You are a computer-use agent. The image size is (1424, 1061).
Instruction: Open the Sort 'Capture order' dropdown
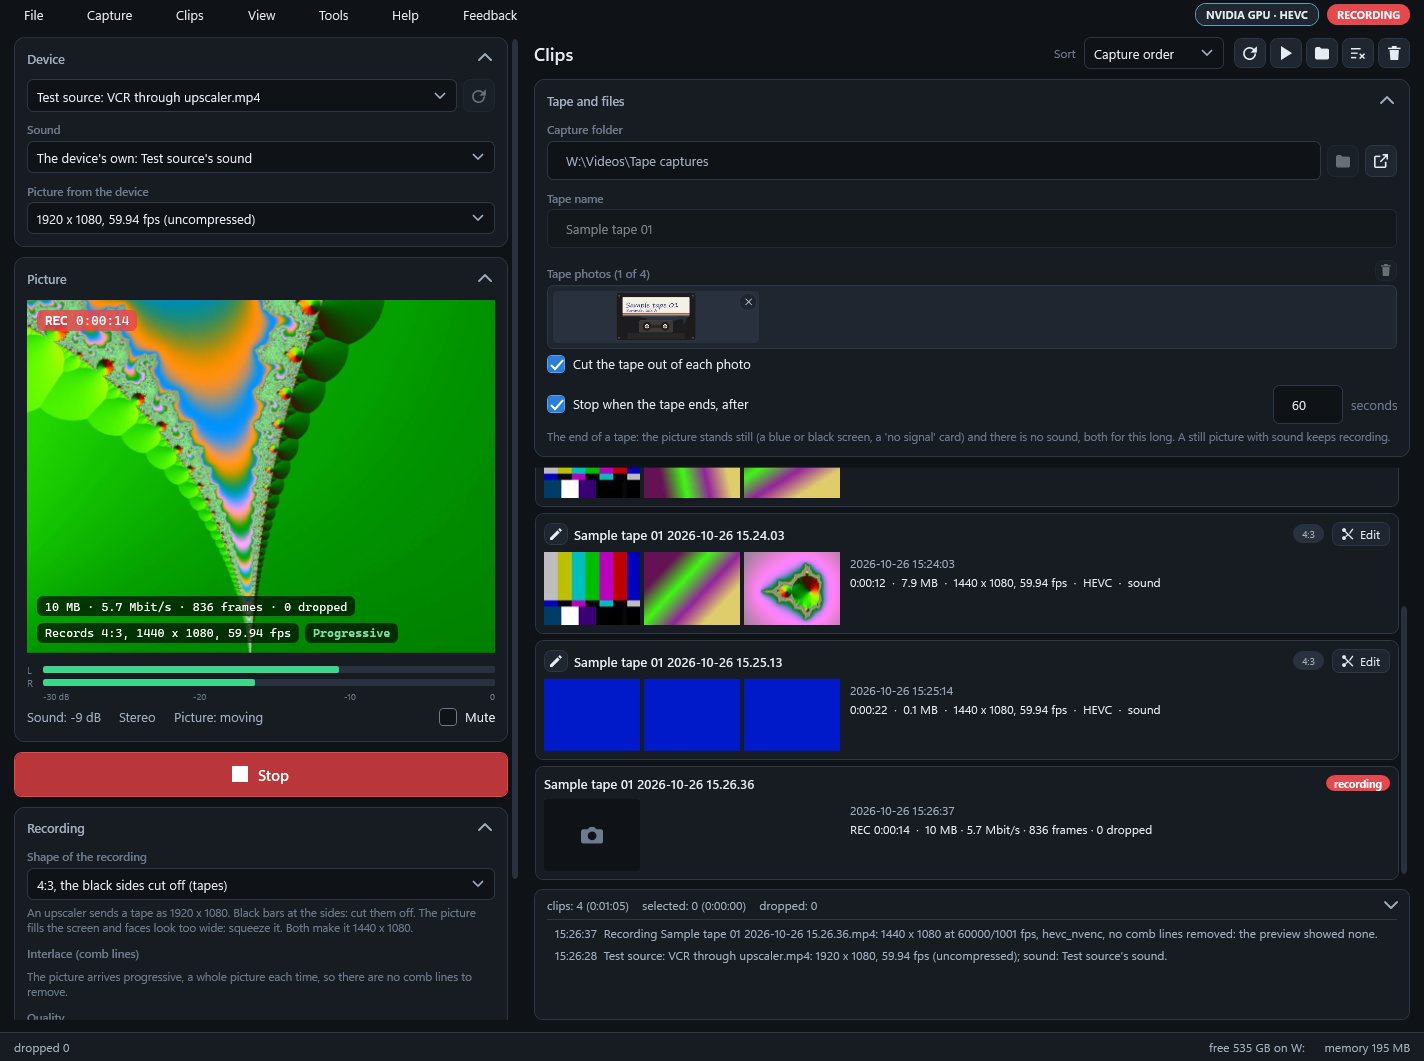coord(1154,54)
